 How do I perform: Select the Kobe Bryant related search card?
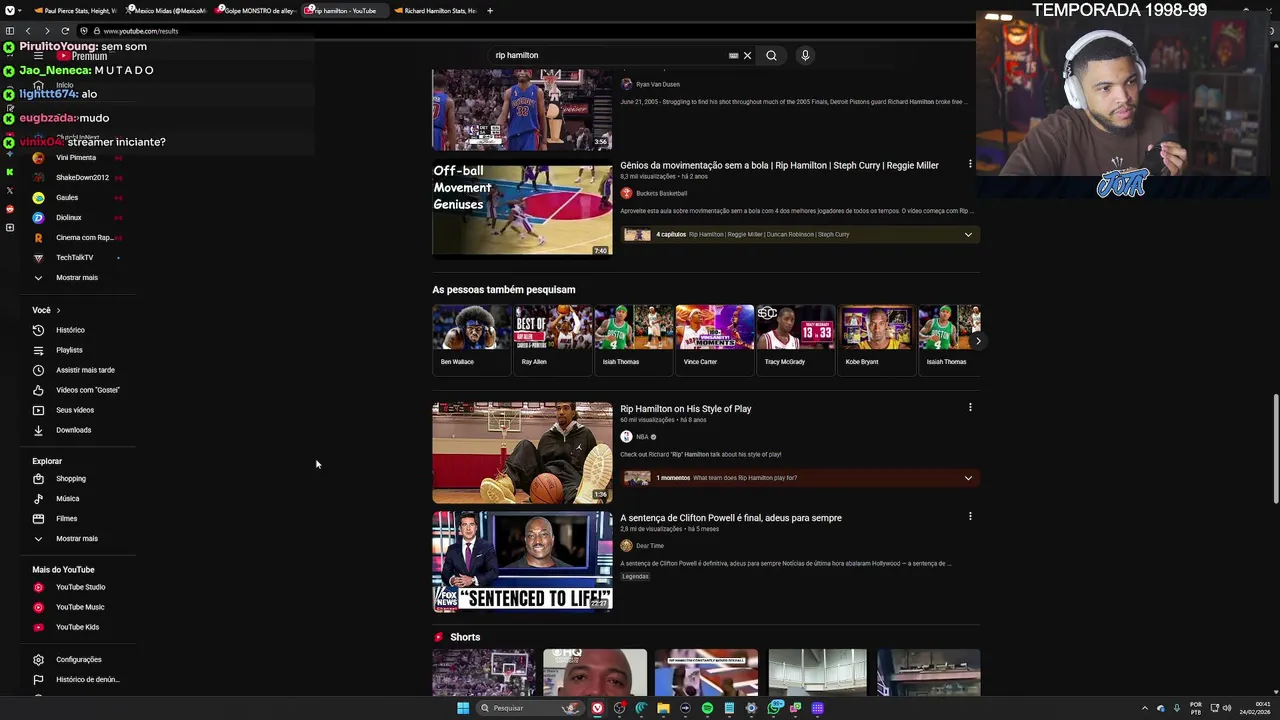click(x=876, y=339)
